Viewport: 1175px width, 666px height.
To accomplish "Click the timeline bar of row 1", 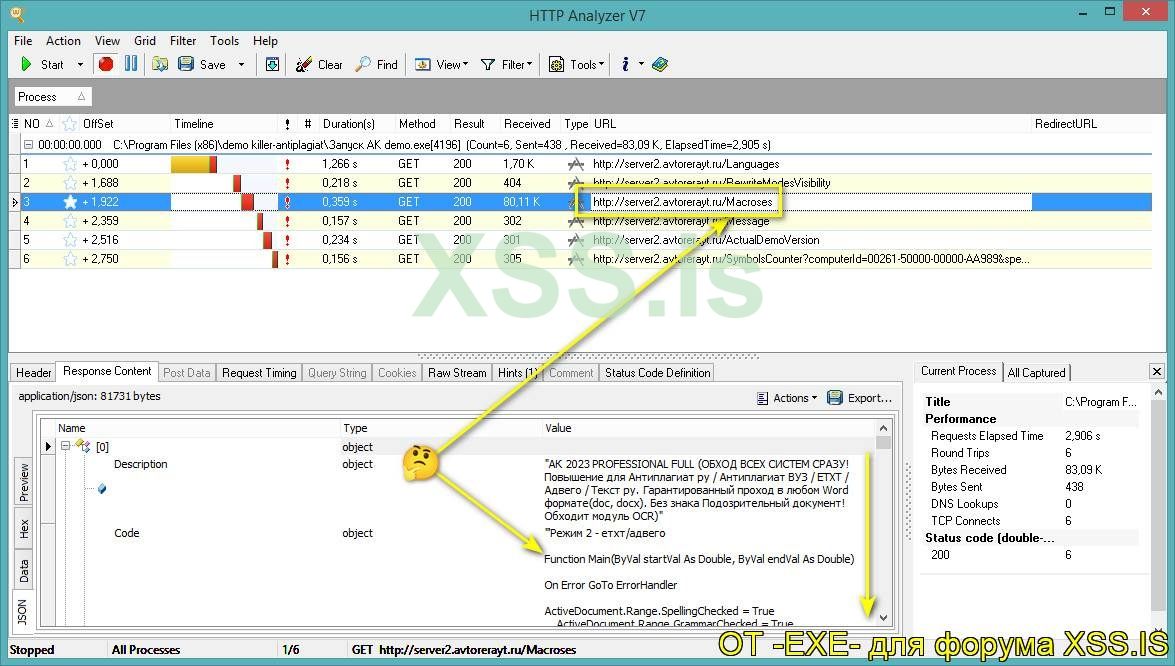I will 194,164.
